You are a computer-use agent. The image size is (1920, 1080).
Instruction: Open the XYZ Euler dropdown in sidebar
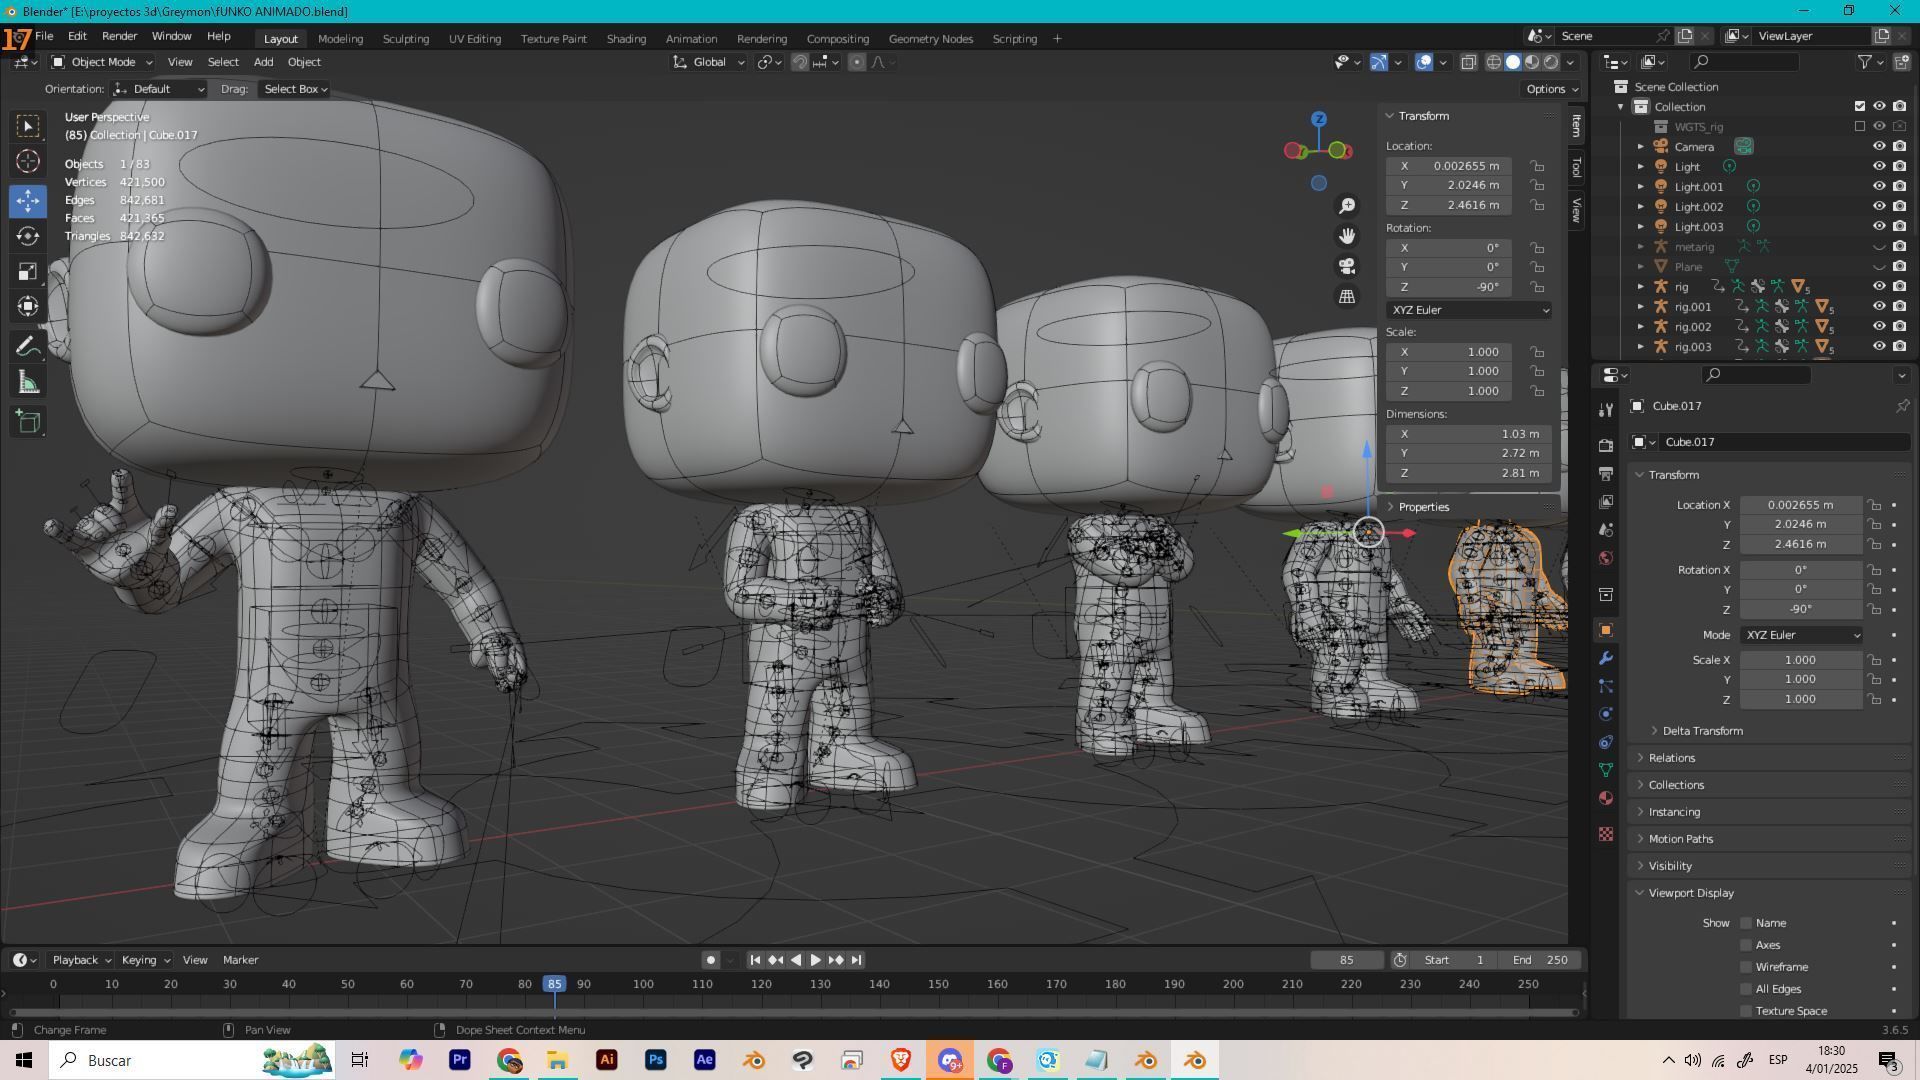pos(1469,310)
